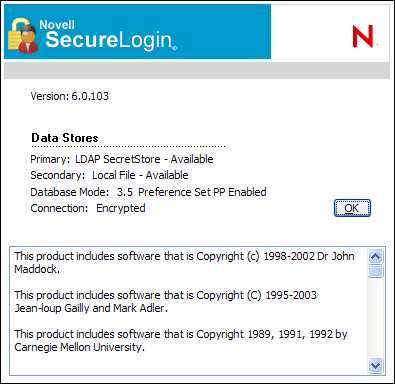Screen dimensions: 395x384
Task: Click the scrollbar up arrow
Action: (376, 256)
